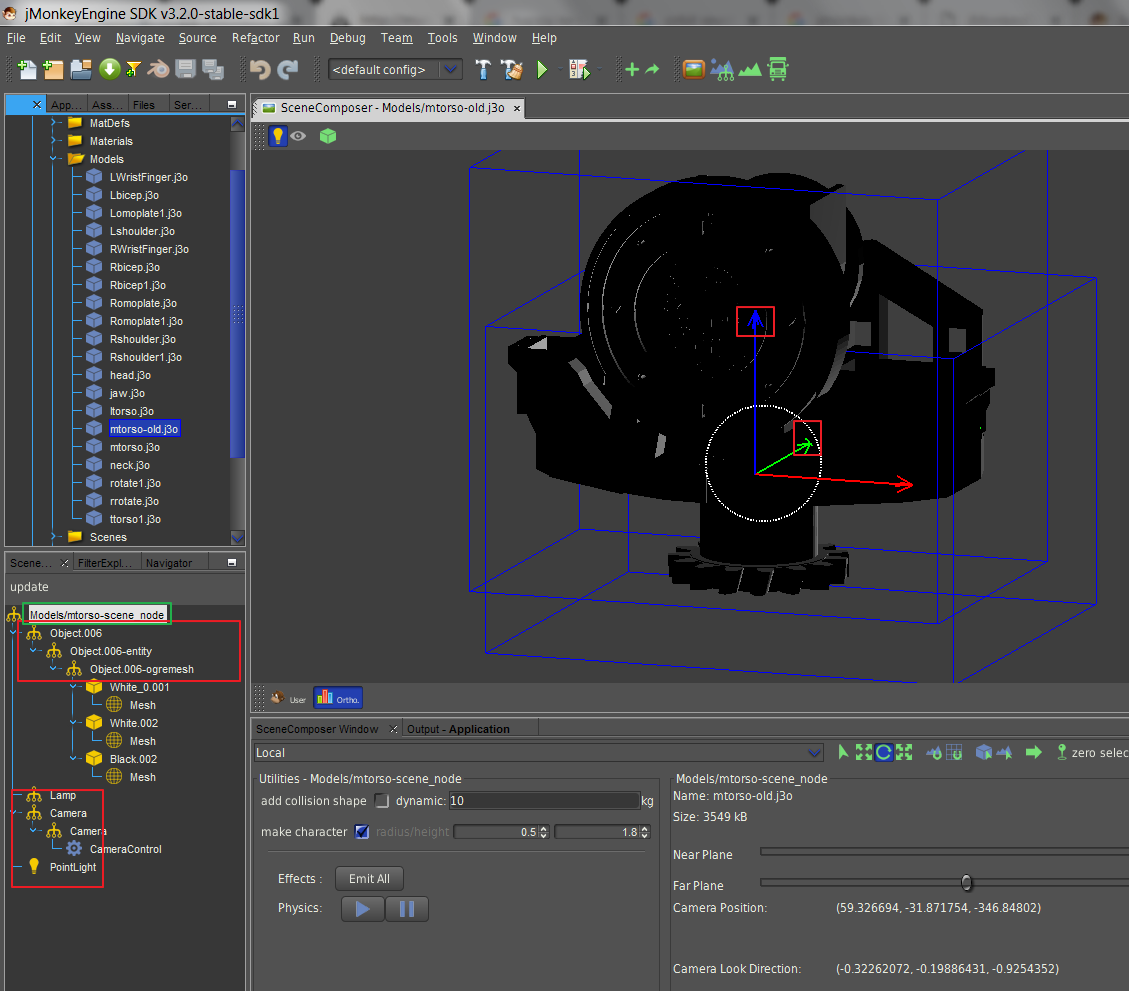
Task: Toggle the light bulb camera light button
Action: pyautogui.click(x=278, y=135)
